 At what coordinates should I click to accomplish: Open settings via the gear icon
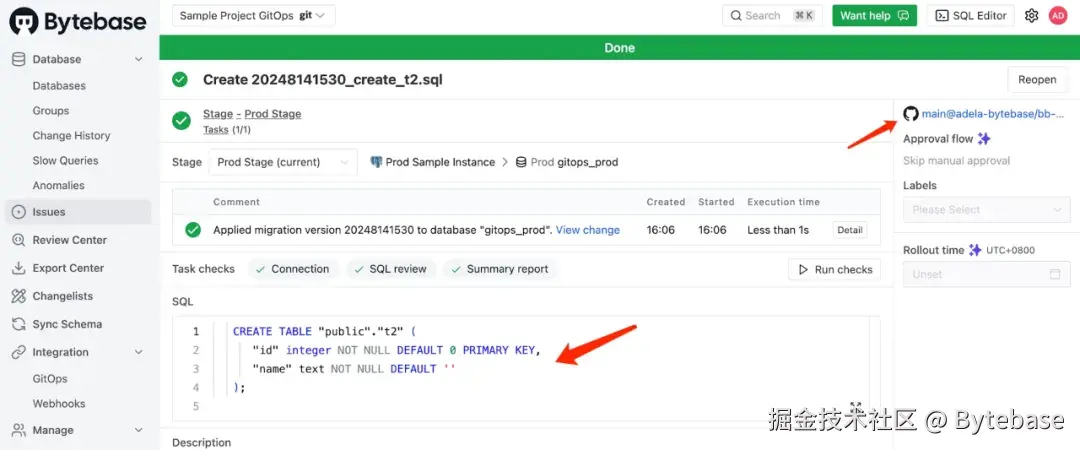click(x=1031, y=16)
